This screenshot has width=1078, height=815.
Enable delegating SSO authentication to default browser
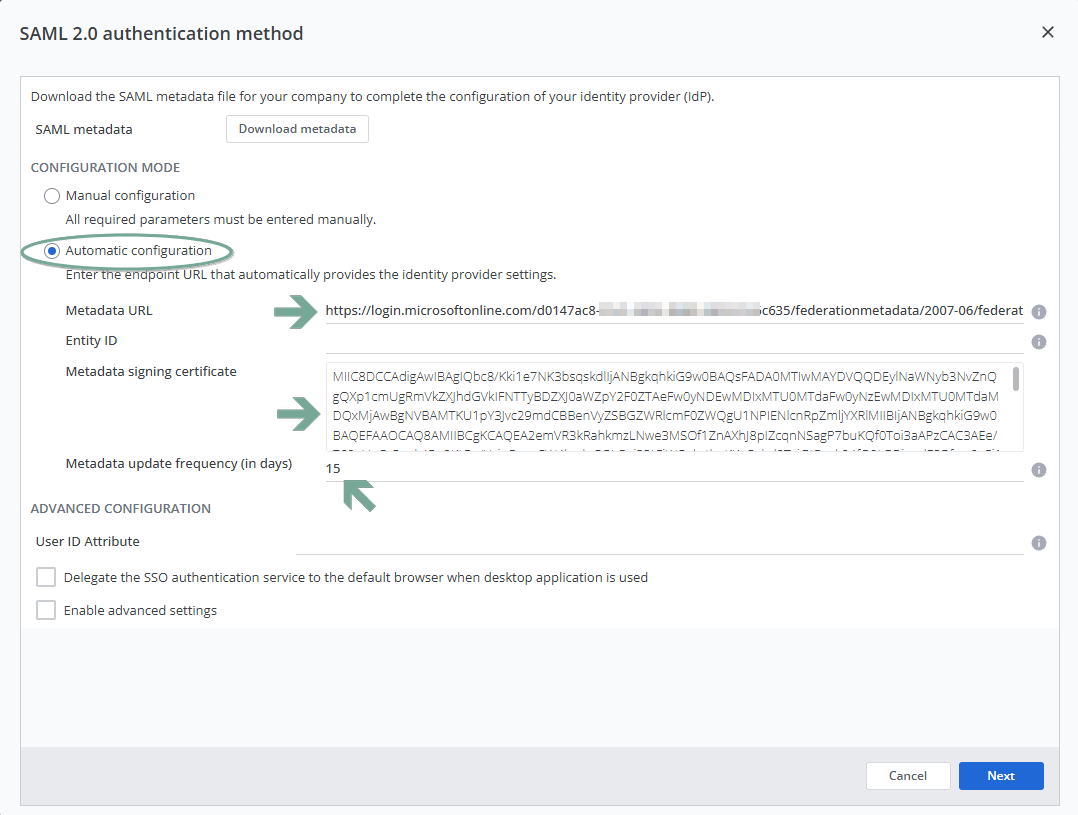pyautogui.click(x=46, y=577)
